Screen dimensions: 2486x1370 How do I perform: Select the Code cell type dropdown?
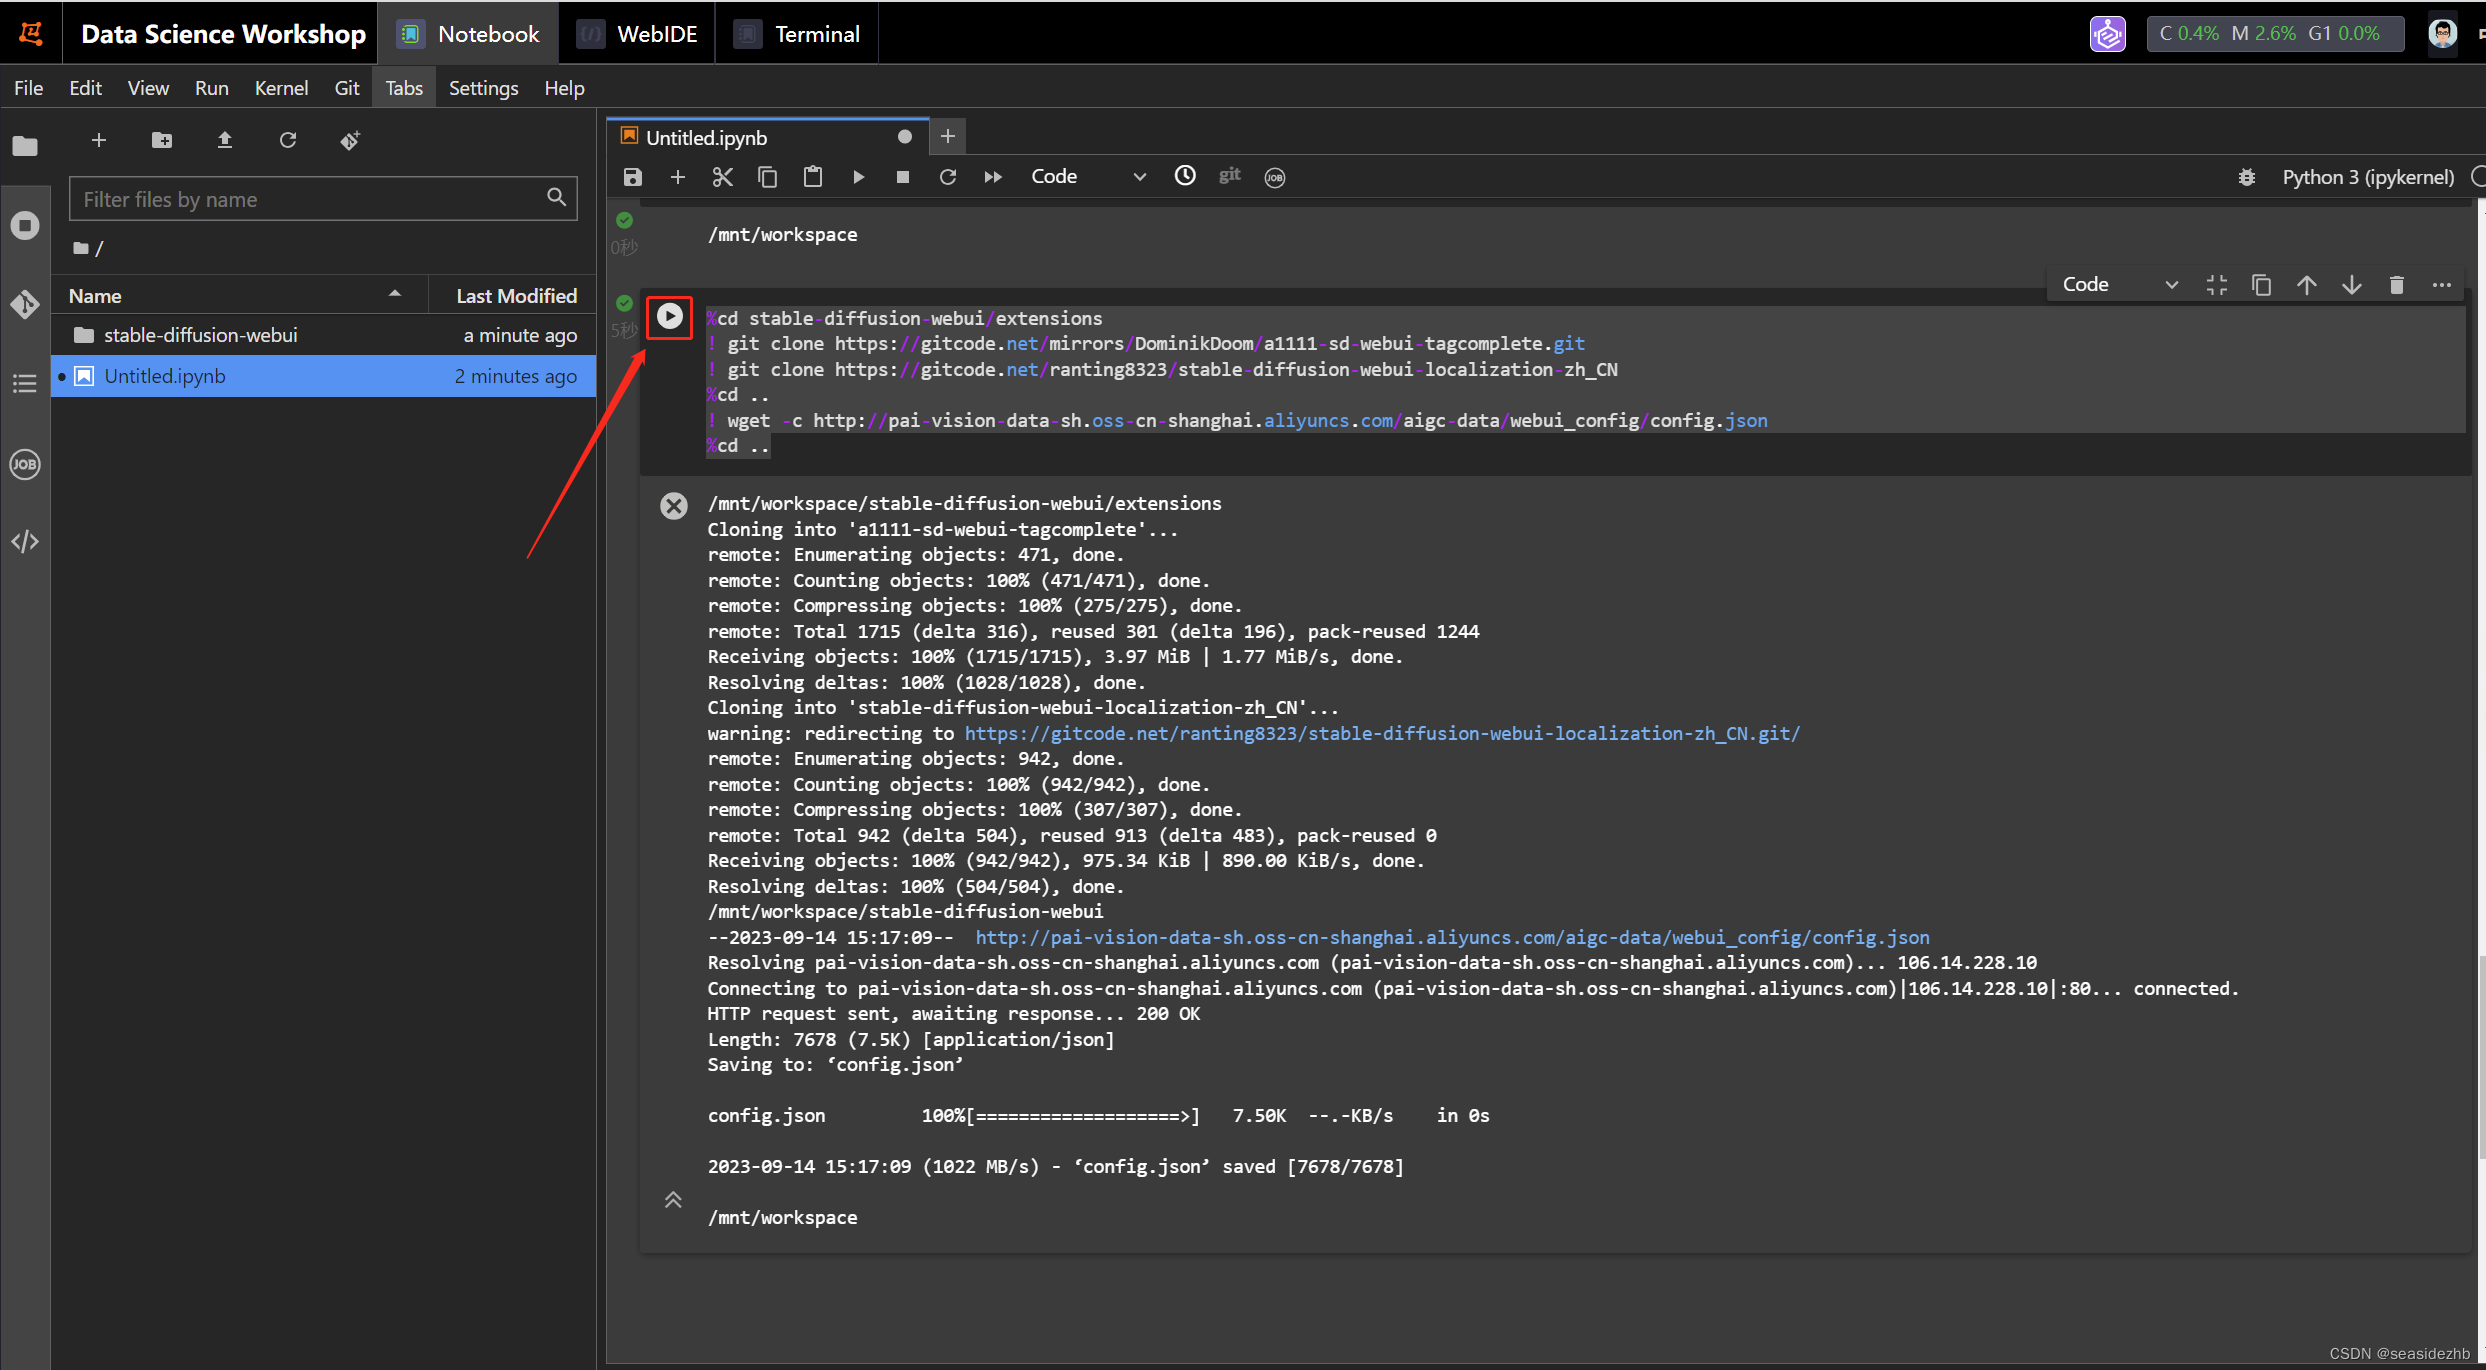click(1086, 175)
